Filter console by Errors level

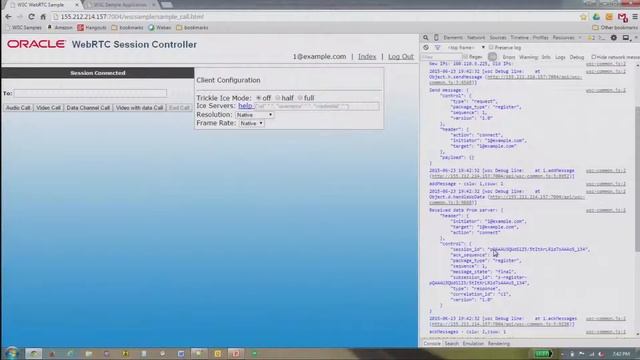[509, 57]
